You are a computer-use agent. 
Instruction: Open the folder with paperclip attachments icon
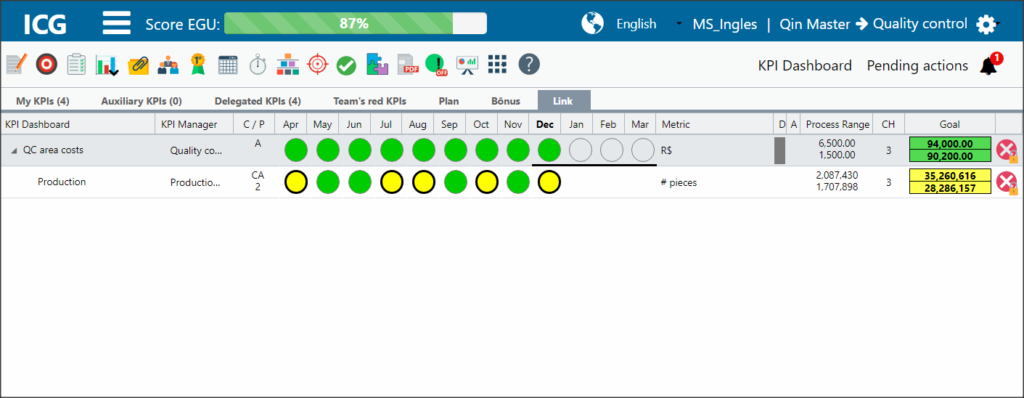tap(138, 65)
